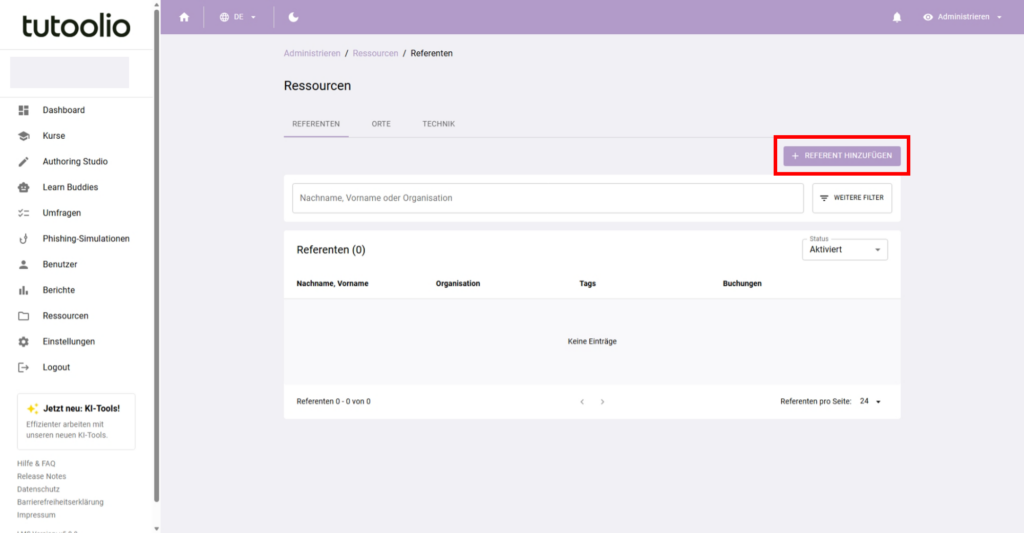Image resolution: width=1024 pixels, height=533 pixels.
Task: Focus the Nachname, Vorname search field
Action: click(x=547, y=198)
